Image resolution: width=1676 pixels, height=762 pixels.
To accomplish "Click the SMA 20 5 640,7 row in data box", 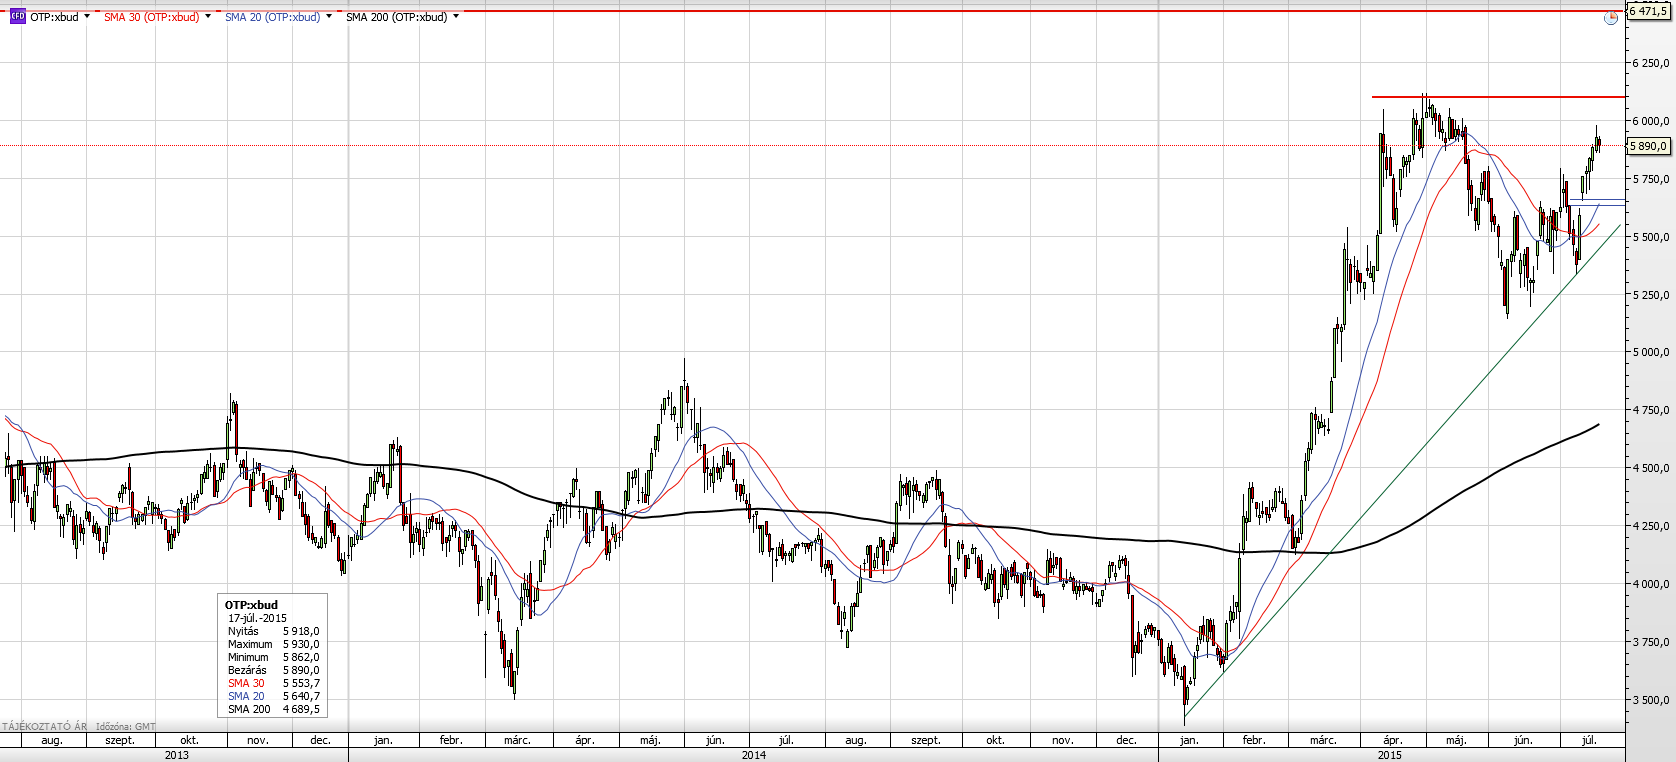I will point(273,696).
